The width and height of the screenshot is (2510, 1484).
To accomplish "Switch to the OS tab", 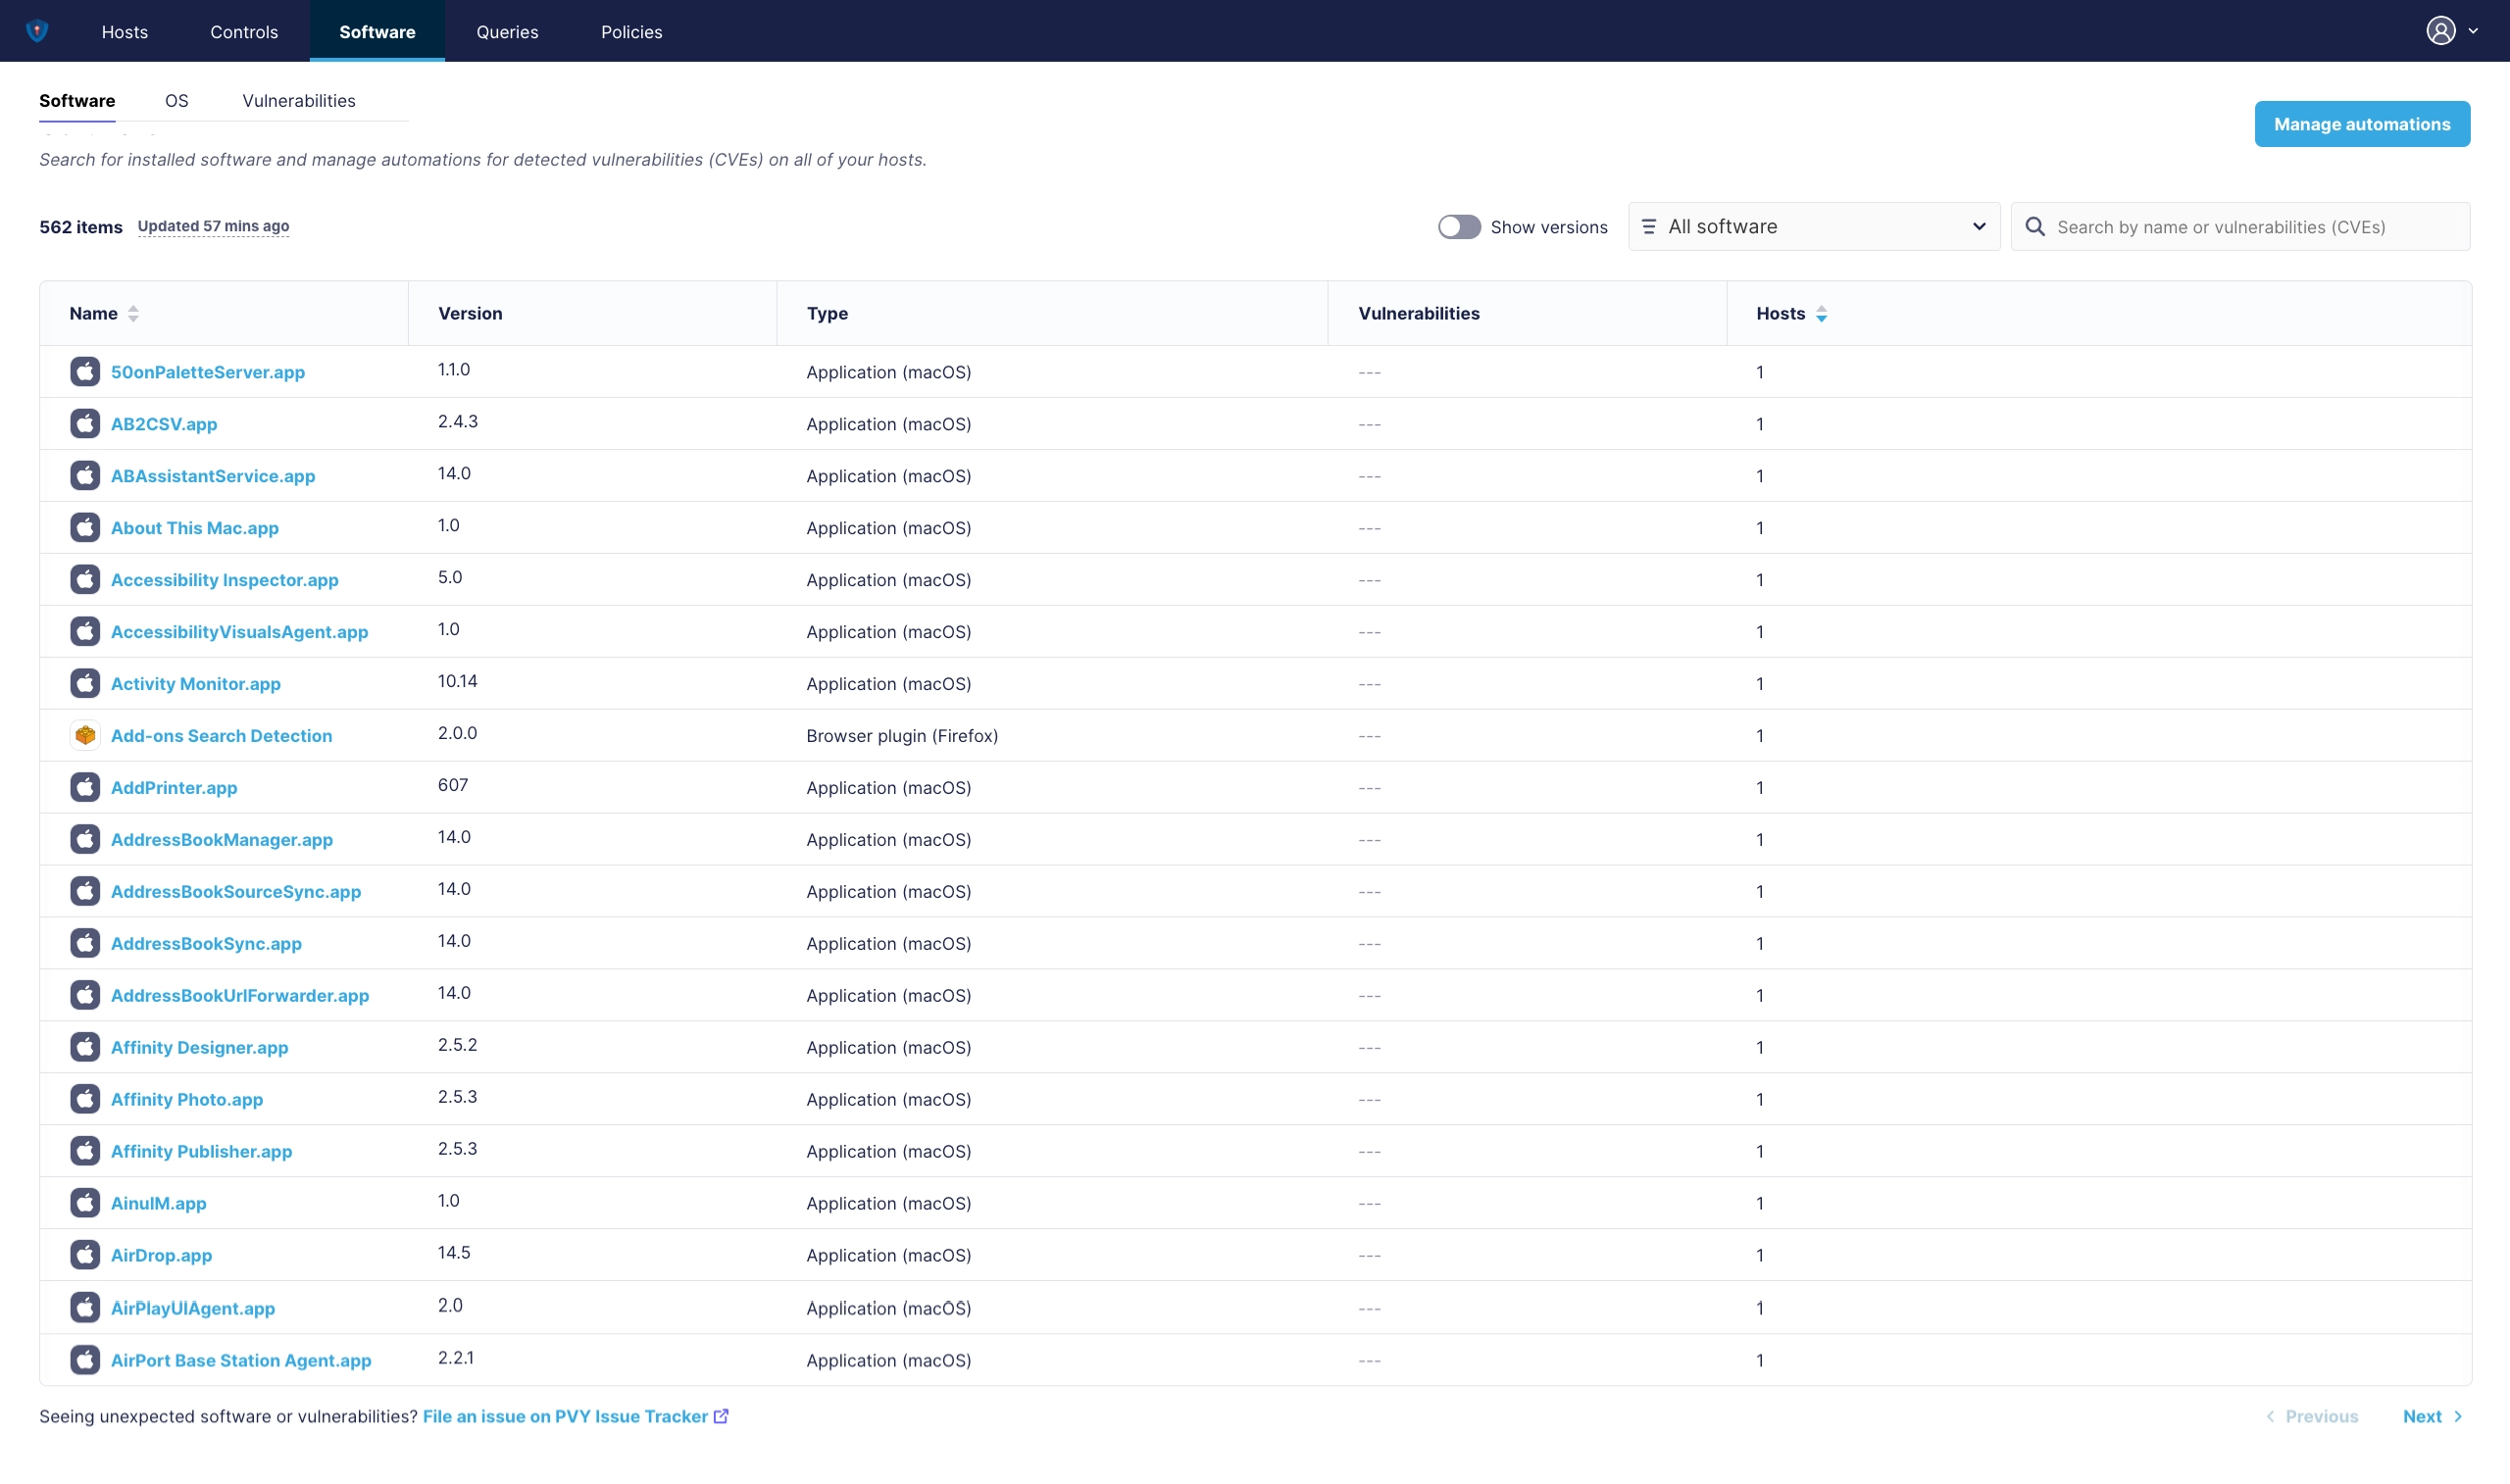I will tap(175, 101).
